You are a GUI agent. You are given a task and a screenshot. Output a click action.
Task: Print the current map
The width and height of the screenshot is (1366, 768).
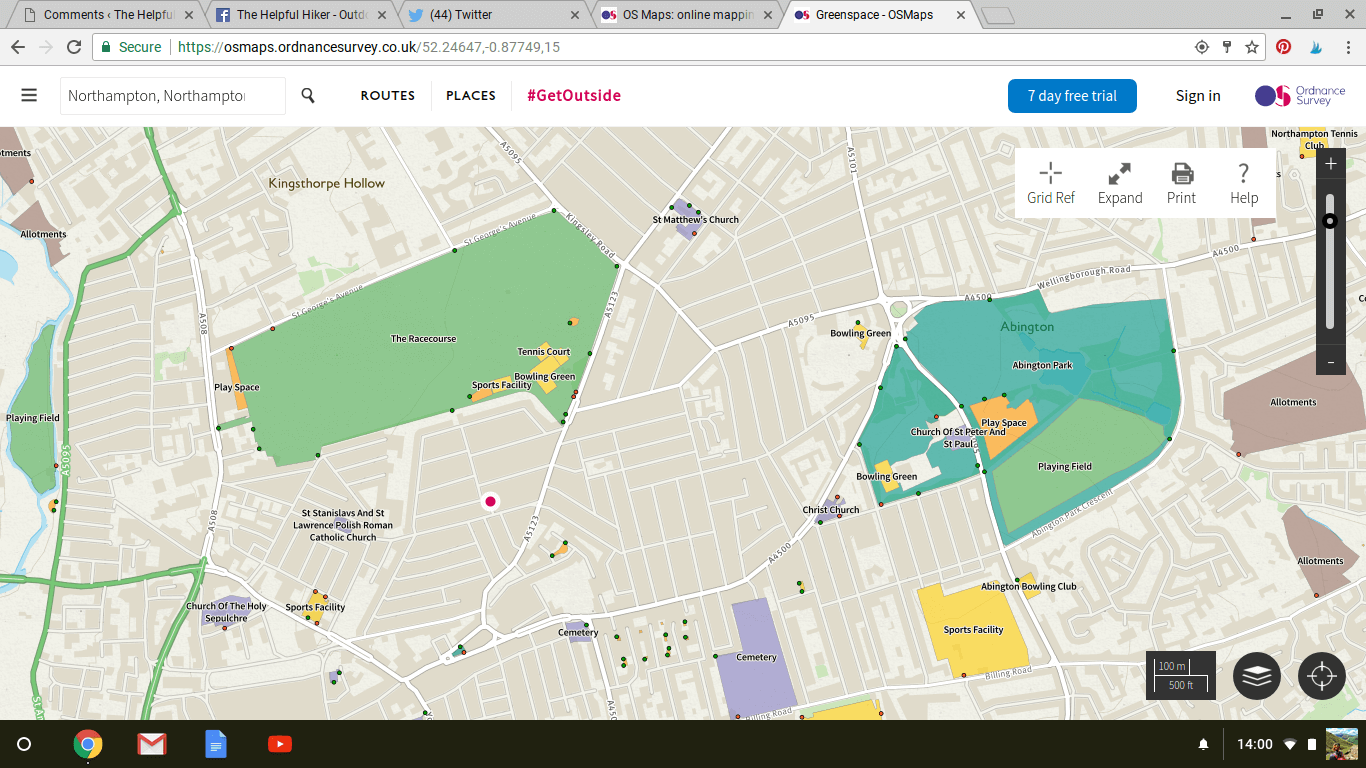click(1182, 184)
